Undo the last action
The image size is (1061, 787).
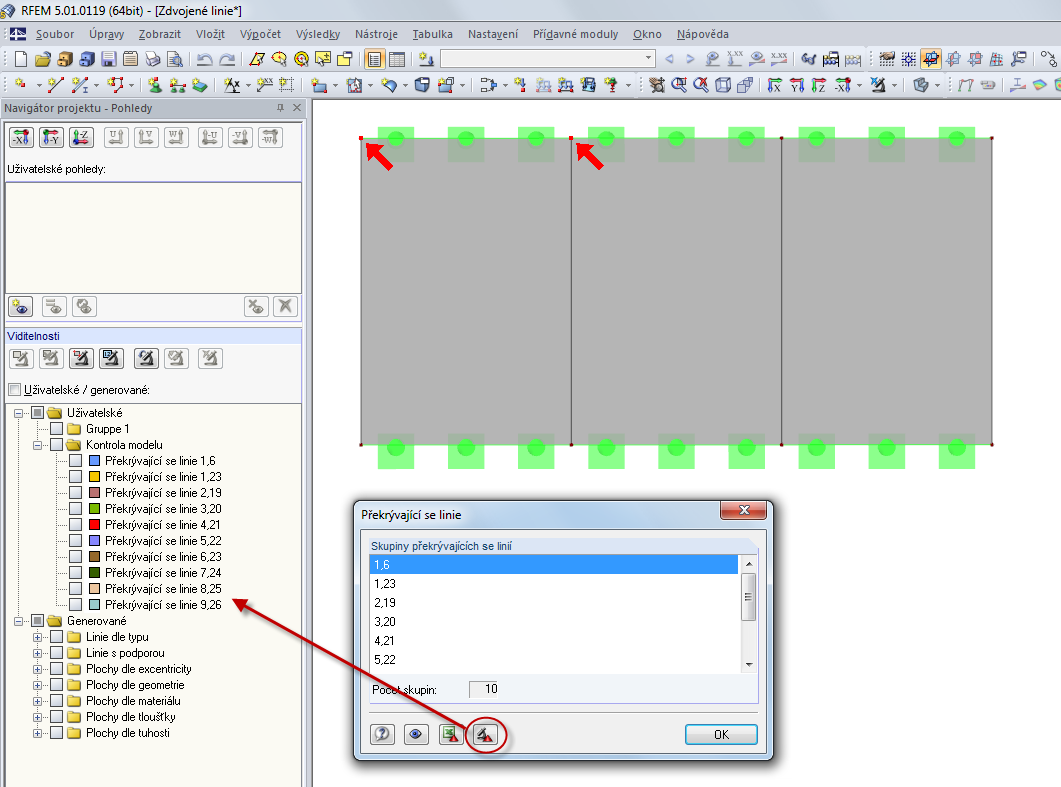(x=204, y=60)
